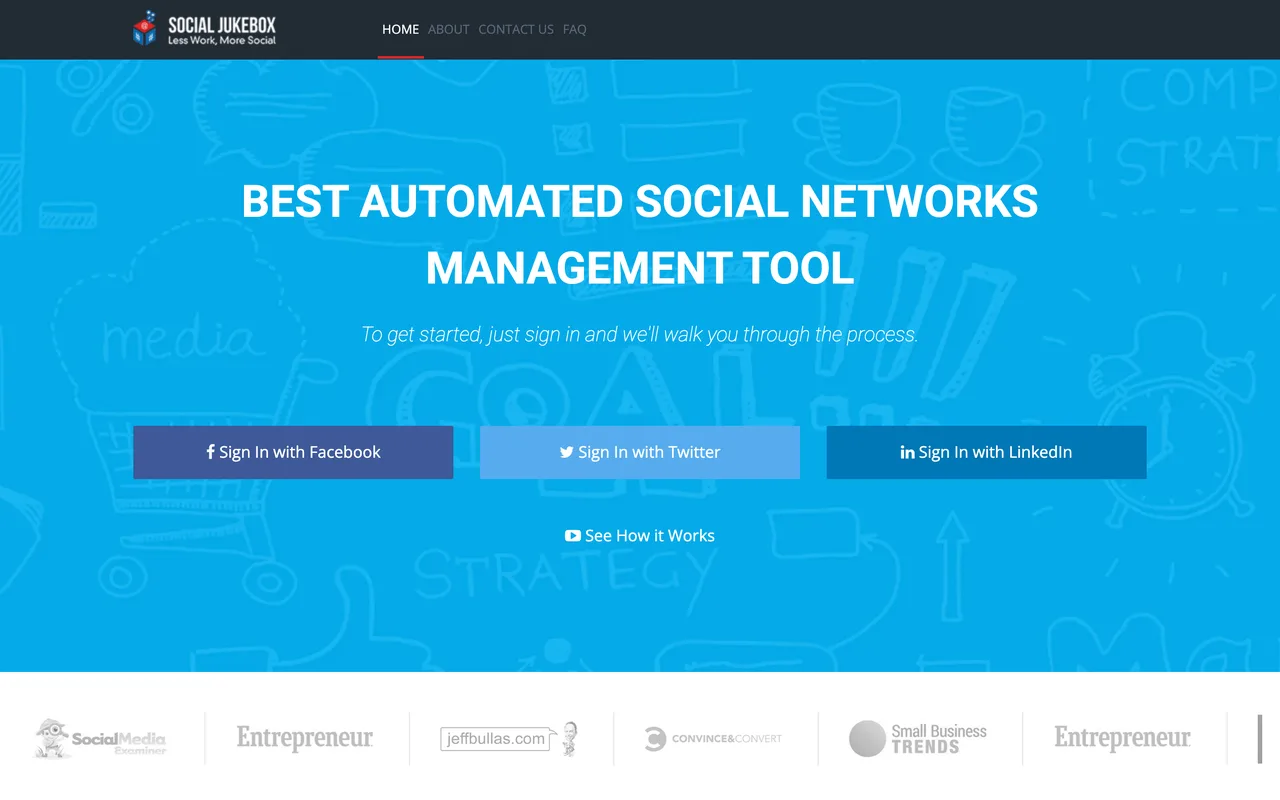Choose Sign In with Twitter
This screenshot has height=800, width=1280.
coord(640,452)
